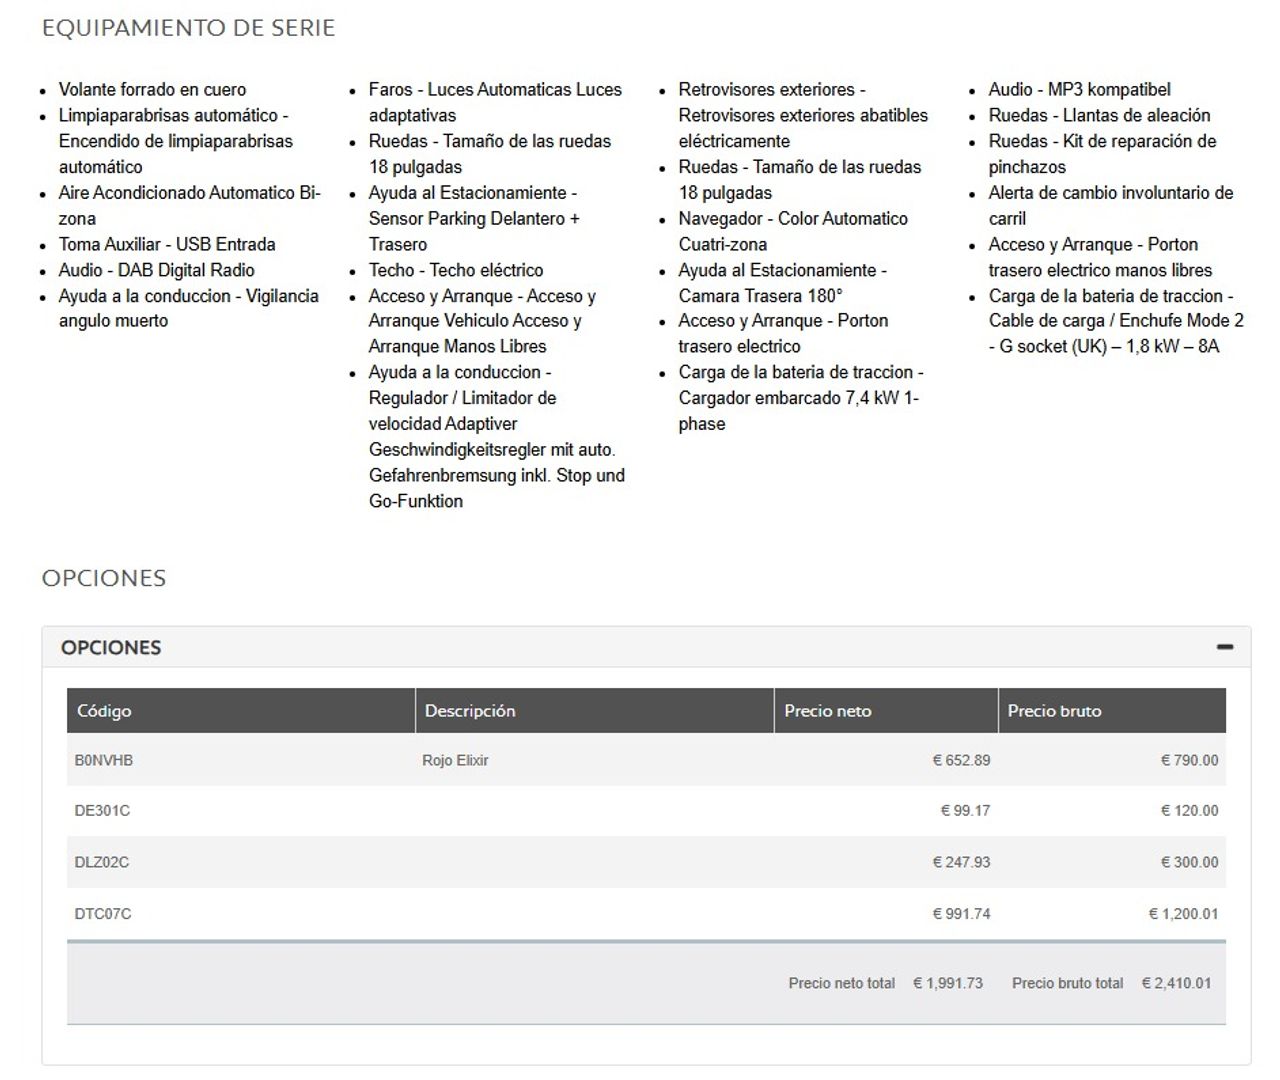Click 'Ruedas - Llantas de aleación' item
Viewport: 1280px width, 1080px height.
tap(1099, 116)
